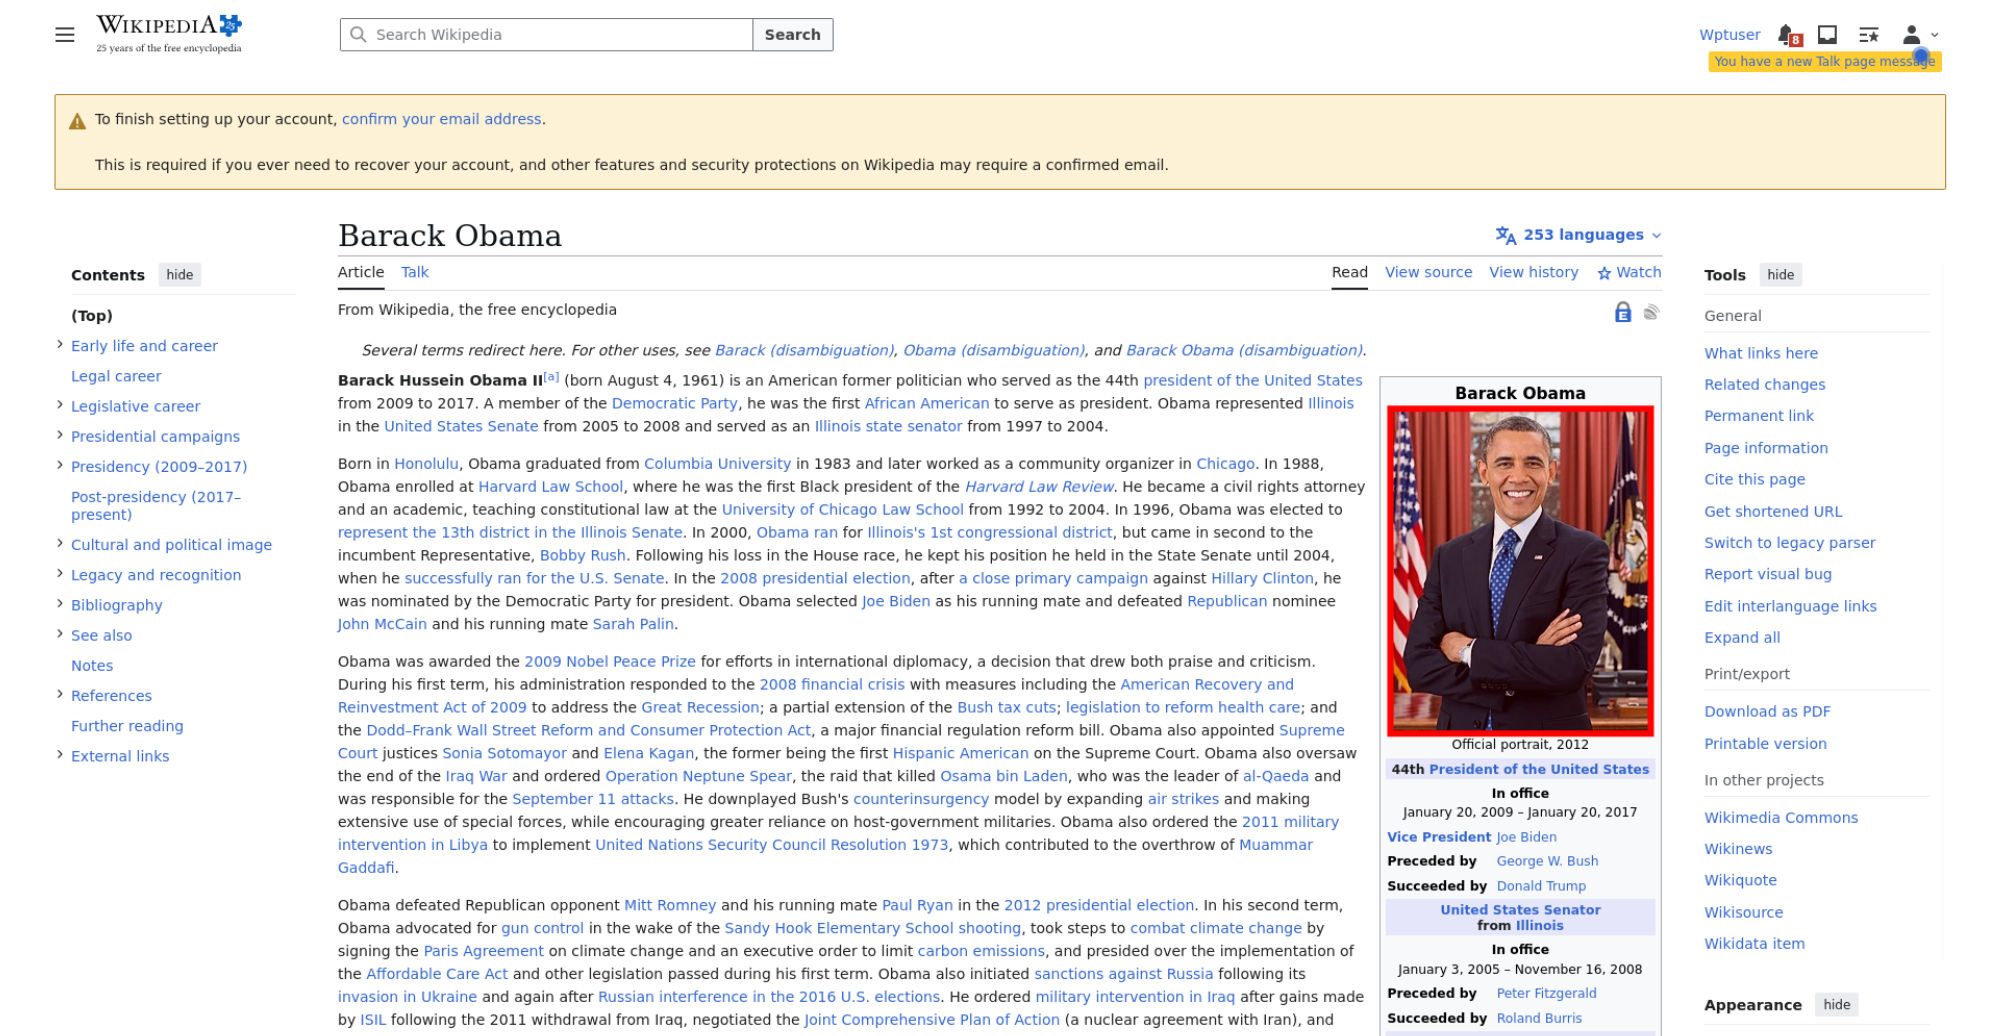Go to Post-presidency section in Contents
This screenshot has height=1036, width=2000.
156,505
